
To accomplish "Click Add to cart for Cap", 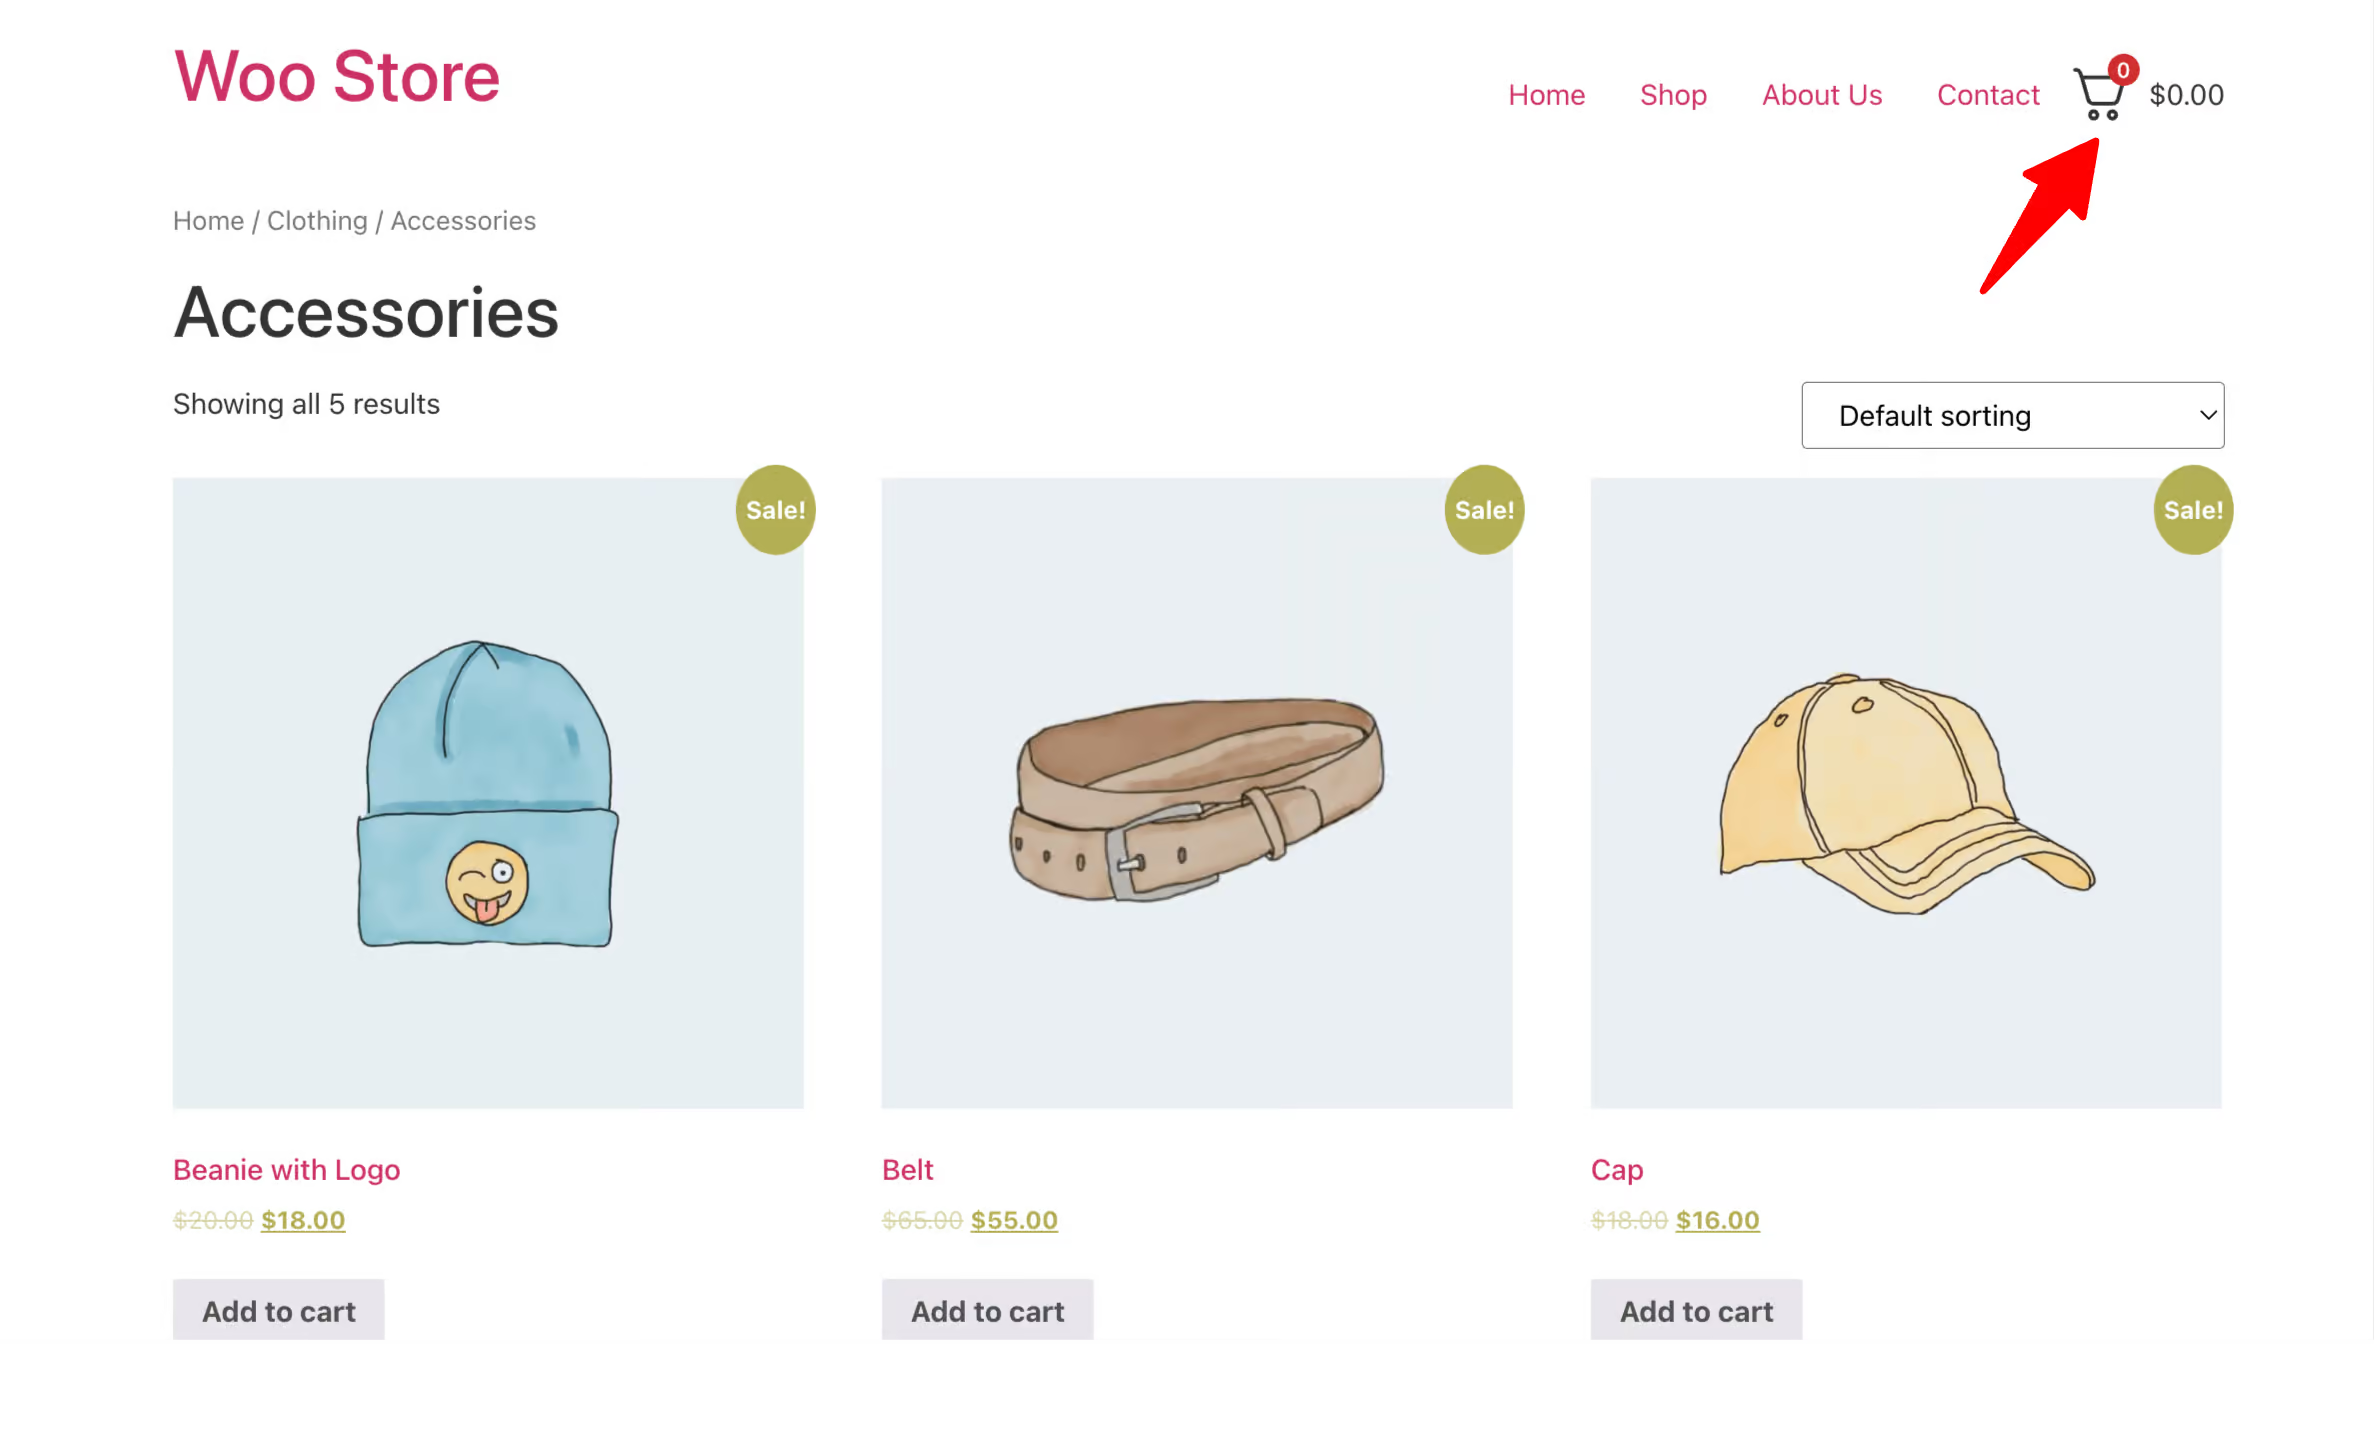I will point(1696,1311).
